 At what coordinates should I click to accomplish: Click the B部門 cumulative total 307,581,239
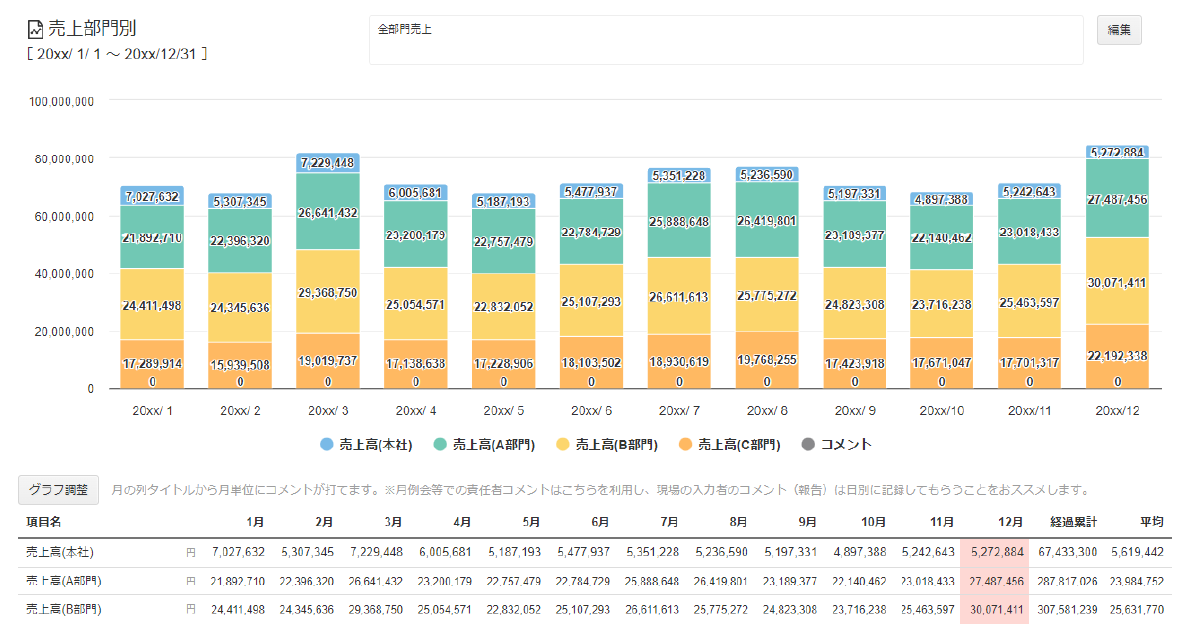(1065, 609)
